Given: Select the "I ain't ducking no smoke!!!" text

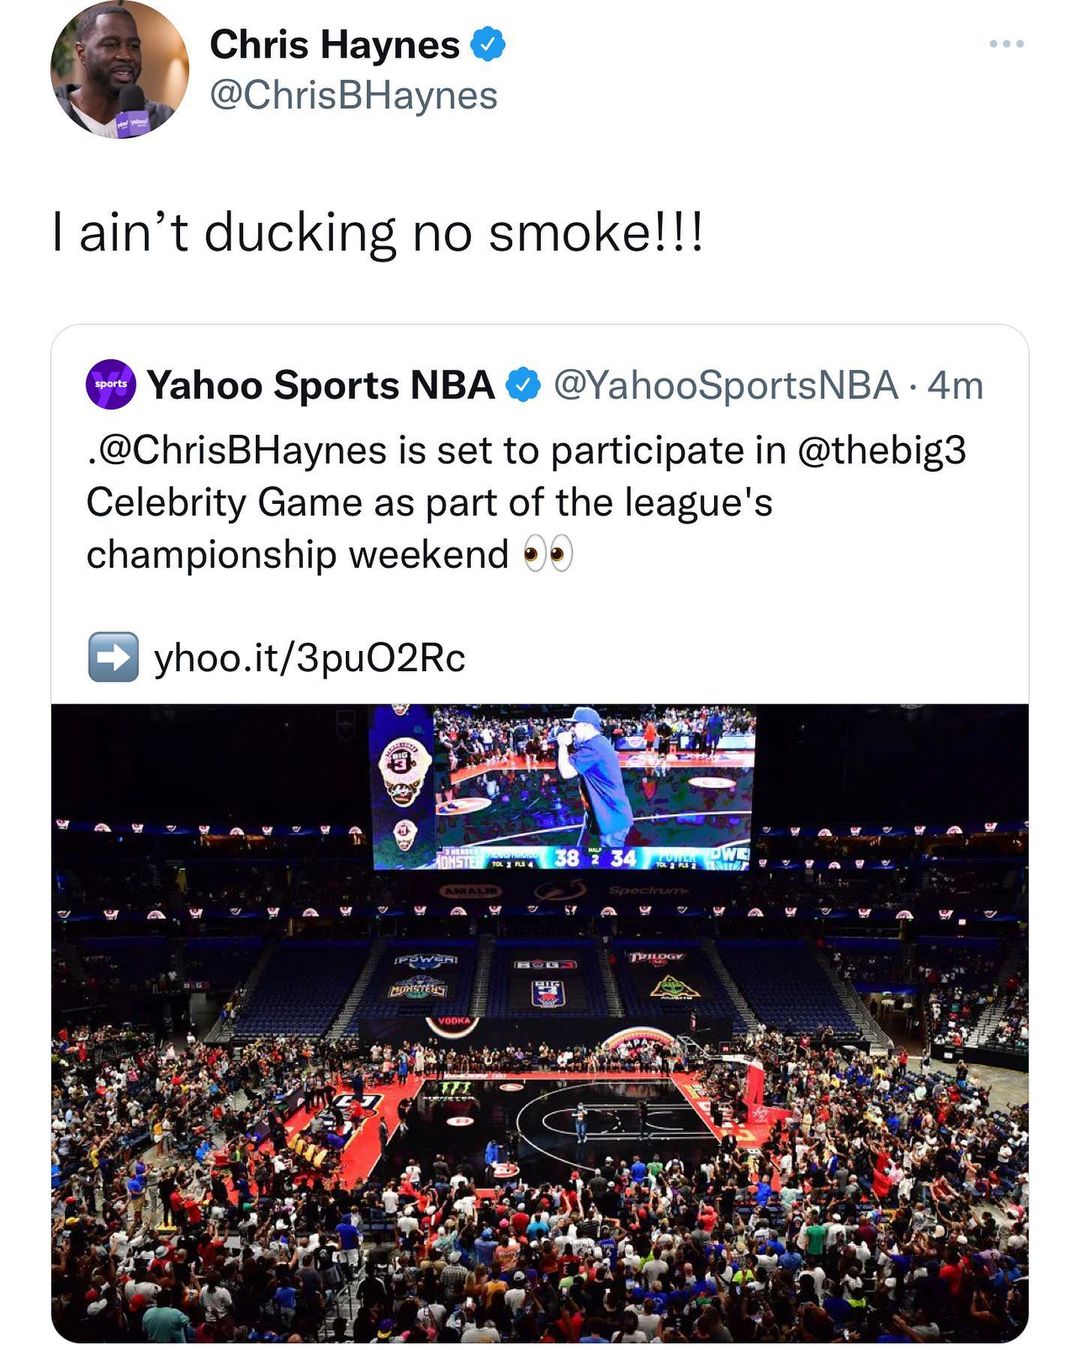Looking at the screenshot, I should click(378, 233).
